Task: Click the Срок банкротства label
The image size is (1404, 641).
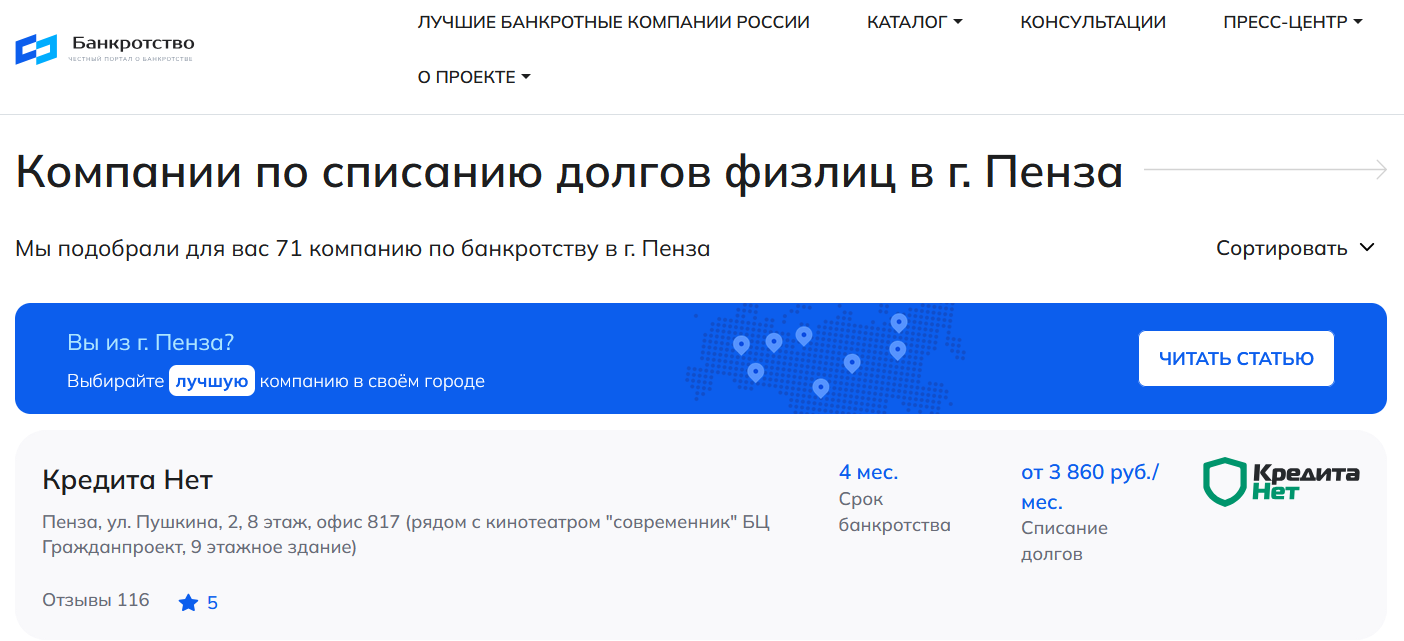Action: point(895,512)
